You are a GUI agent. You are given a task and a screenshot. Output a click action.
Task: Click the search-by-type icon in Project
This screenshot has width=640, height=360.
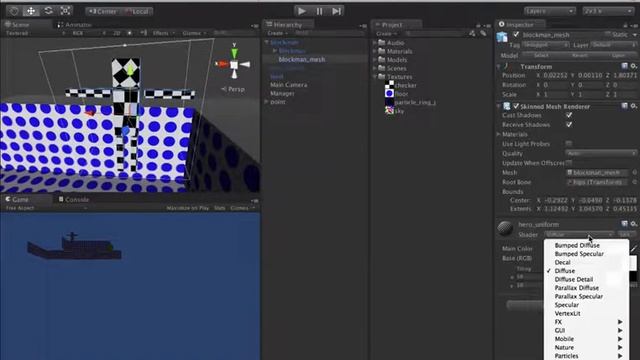[x=472, y=33]
